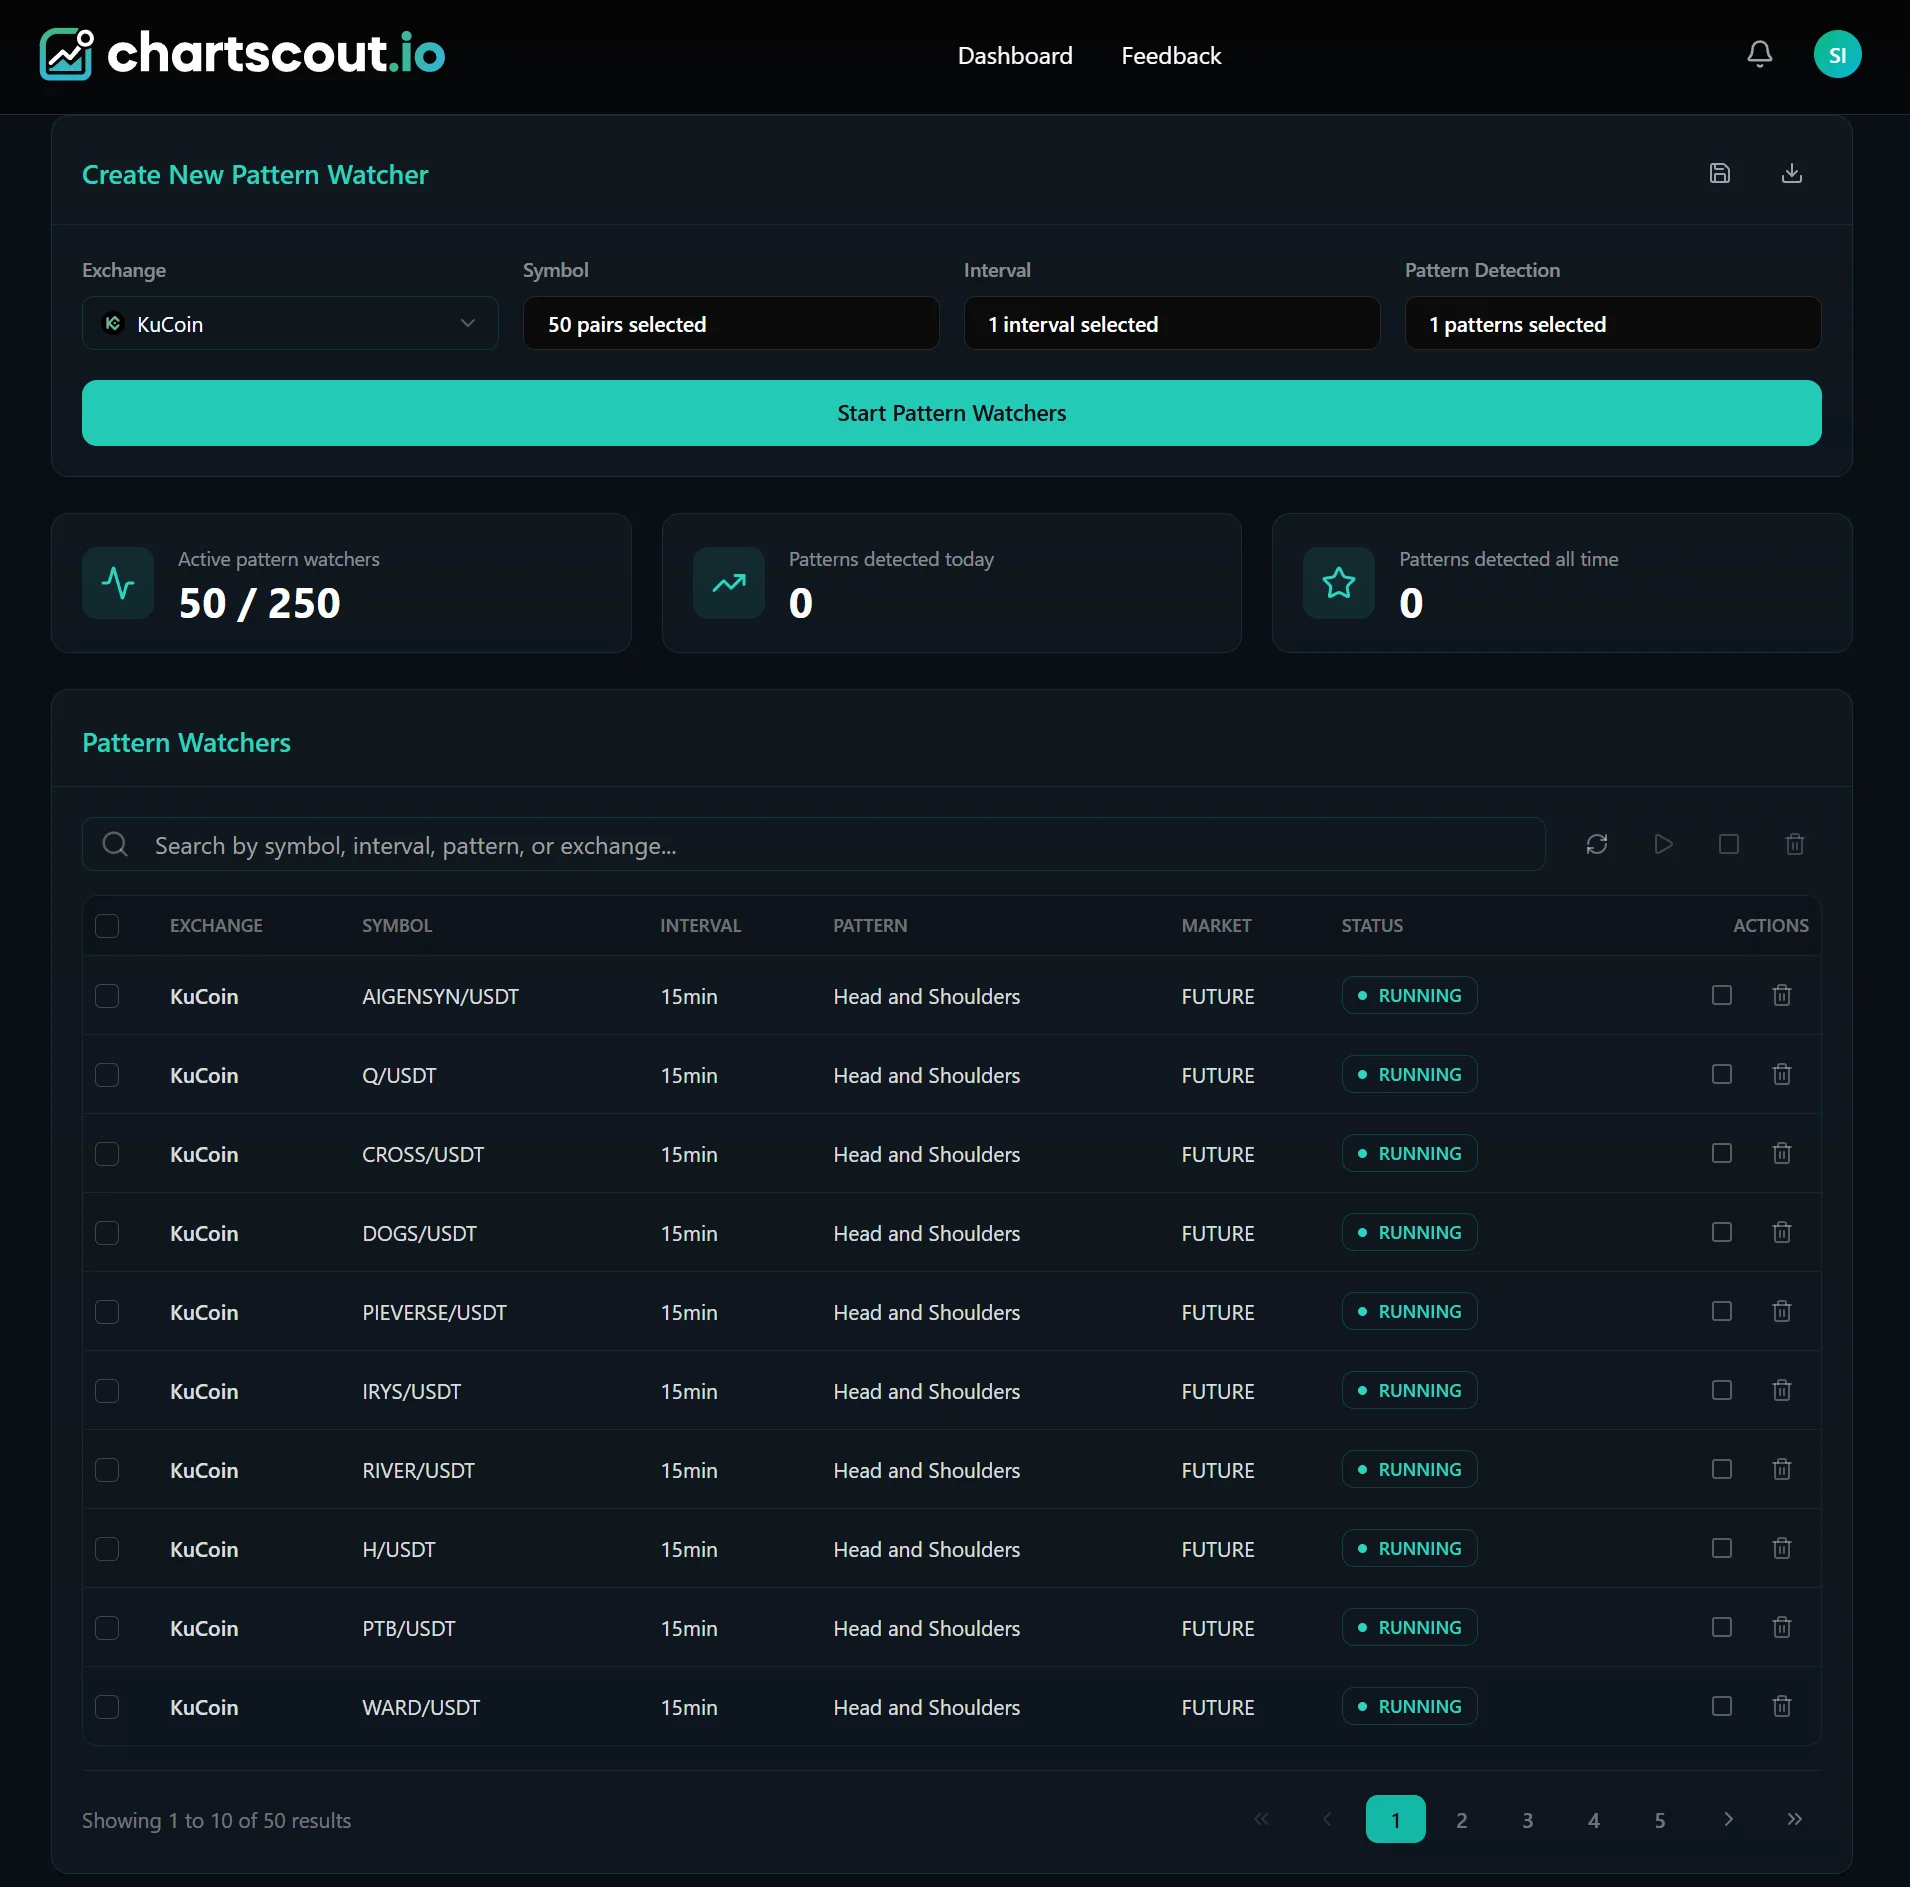The height and width of the screenshot is (1887, 1910).
Task: Click the H/USDT symbol cell
Action: click(x=398, y=1549)
